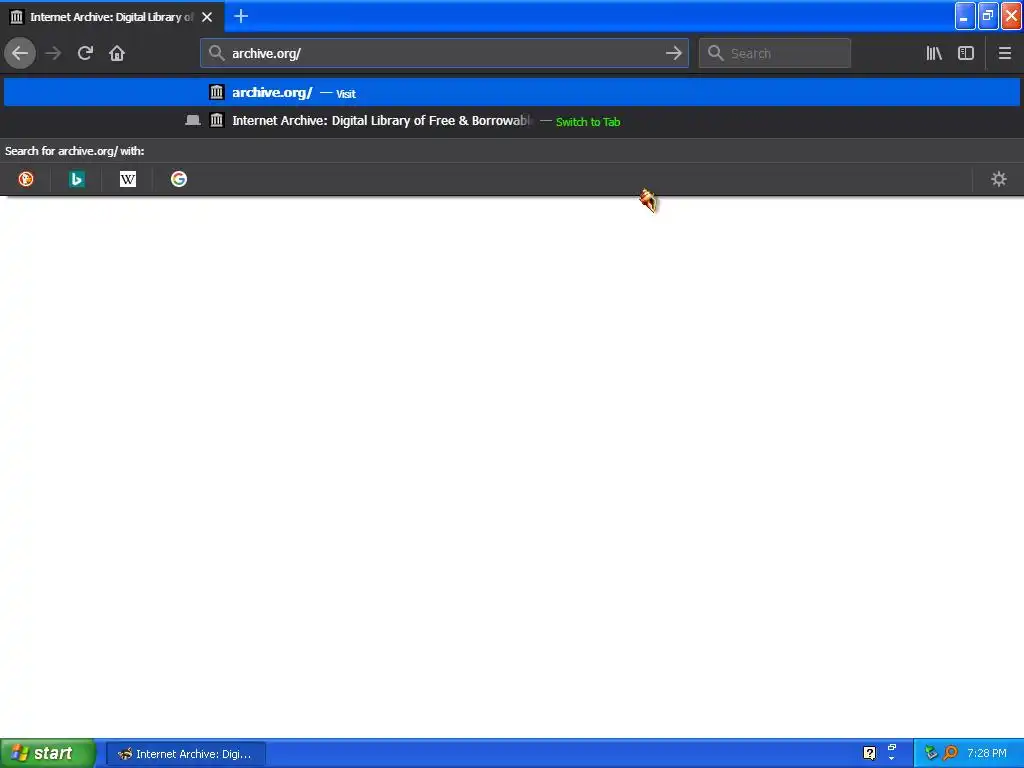1024x768 pixels.
Task: Open the Library bookshelf icon
Action: [x=934, y=53]
